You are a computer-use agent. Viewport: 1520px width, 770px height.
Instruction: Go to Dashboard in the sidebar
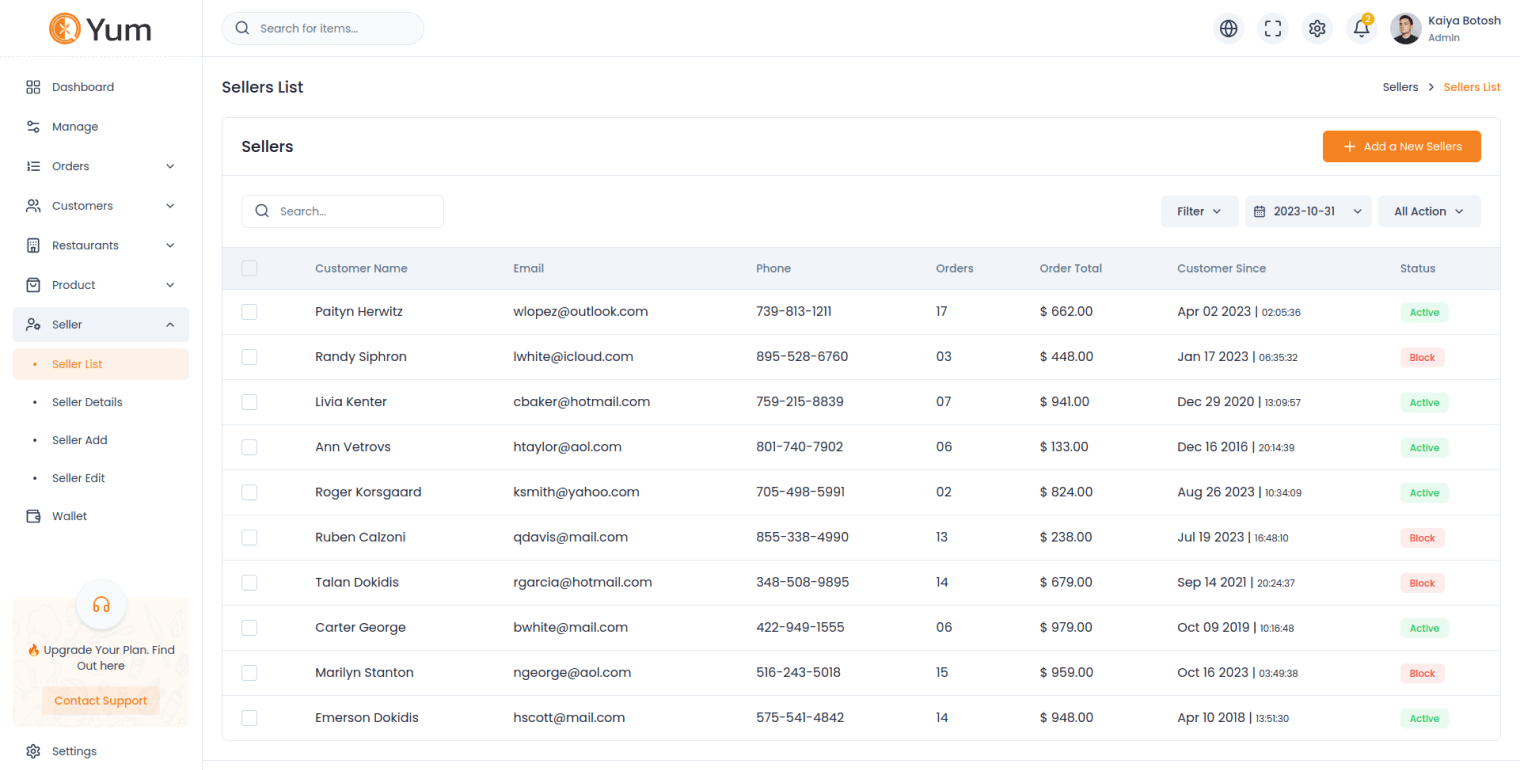tap(82, 87)
